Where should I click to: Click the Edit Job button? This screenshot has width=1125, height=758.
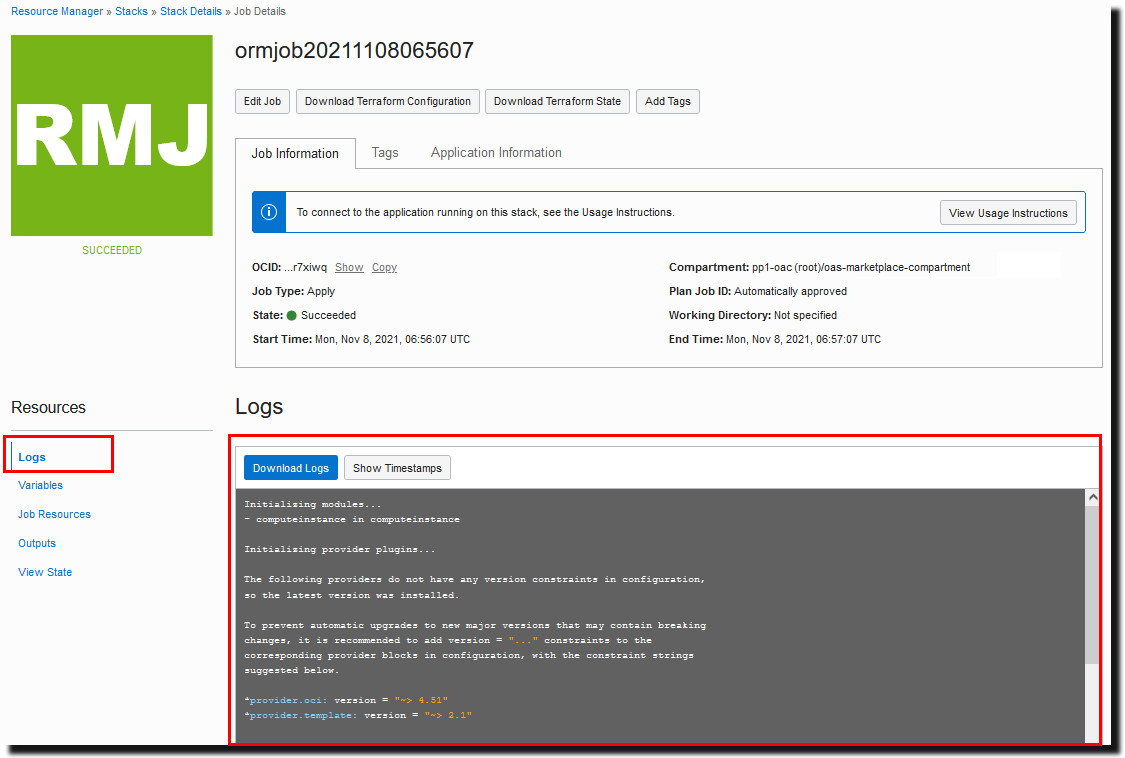pos(262,101)
